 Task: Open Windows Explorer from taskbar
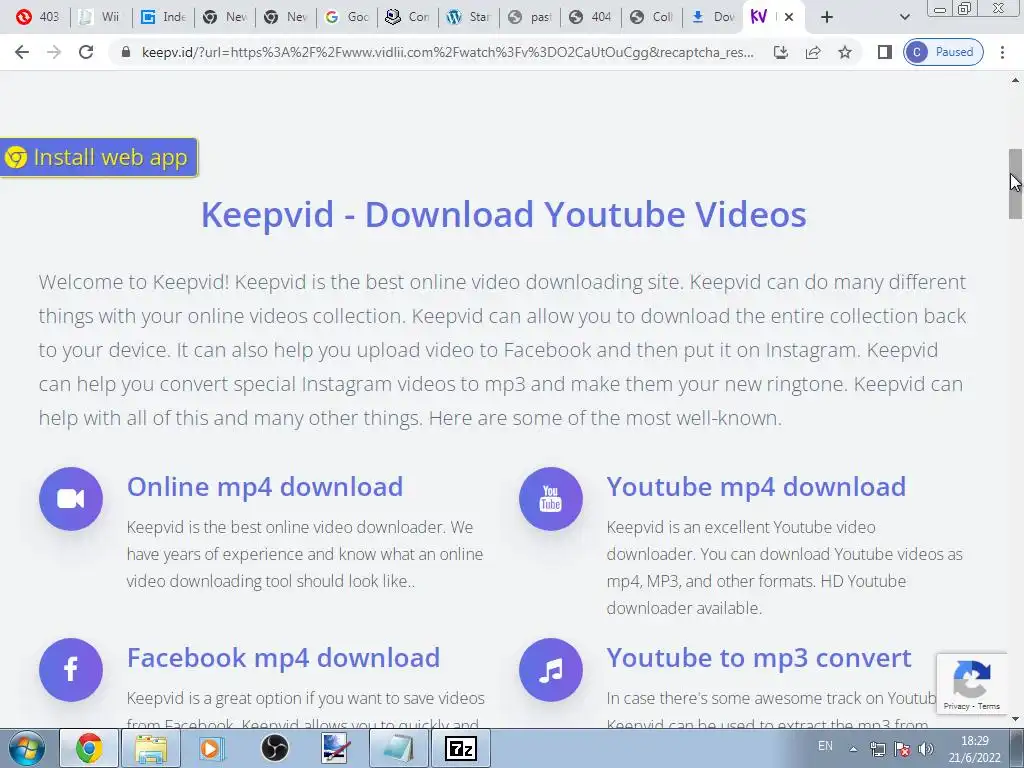pyautogui.click(x=151, y=748)
